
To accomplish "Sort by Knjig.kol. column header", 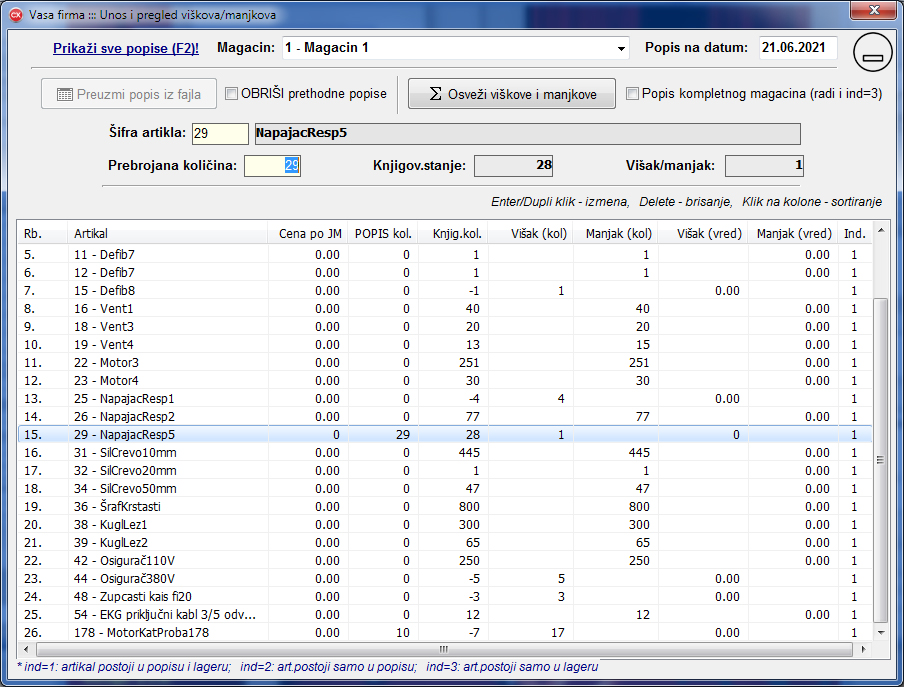I will pos(453,233).
